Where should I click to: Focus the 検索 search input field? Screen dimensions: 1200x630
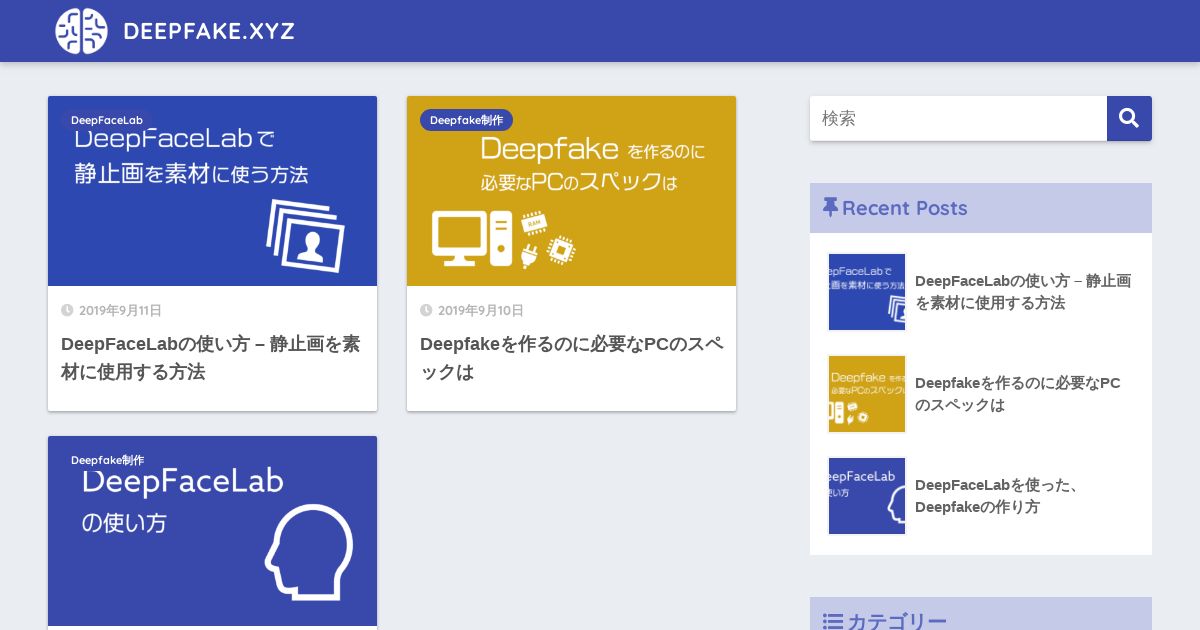coord(958,118)
